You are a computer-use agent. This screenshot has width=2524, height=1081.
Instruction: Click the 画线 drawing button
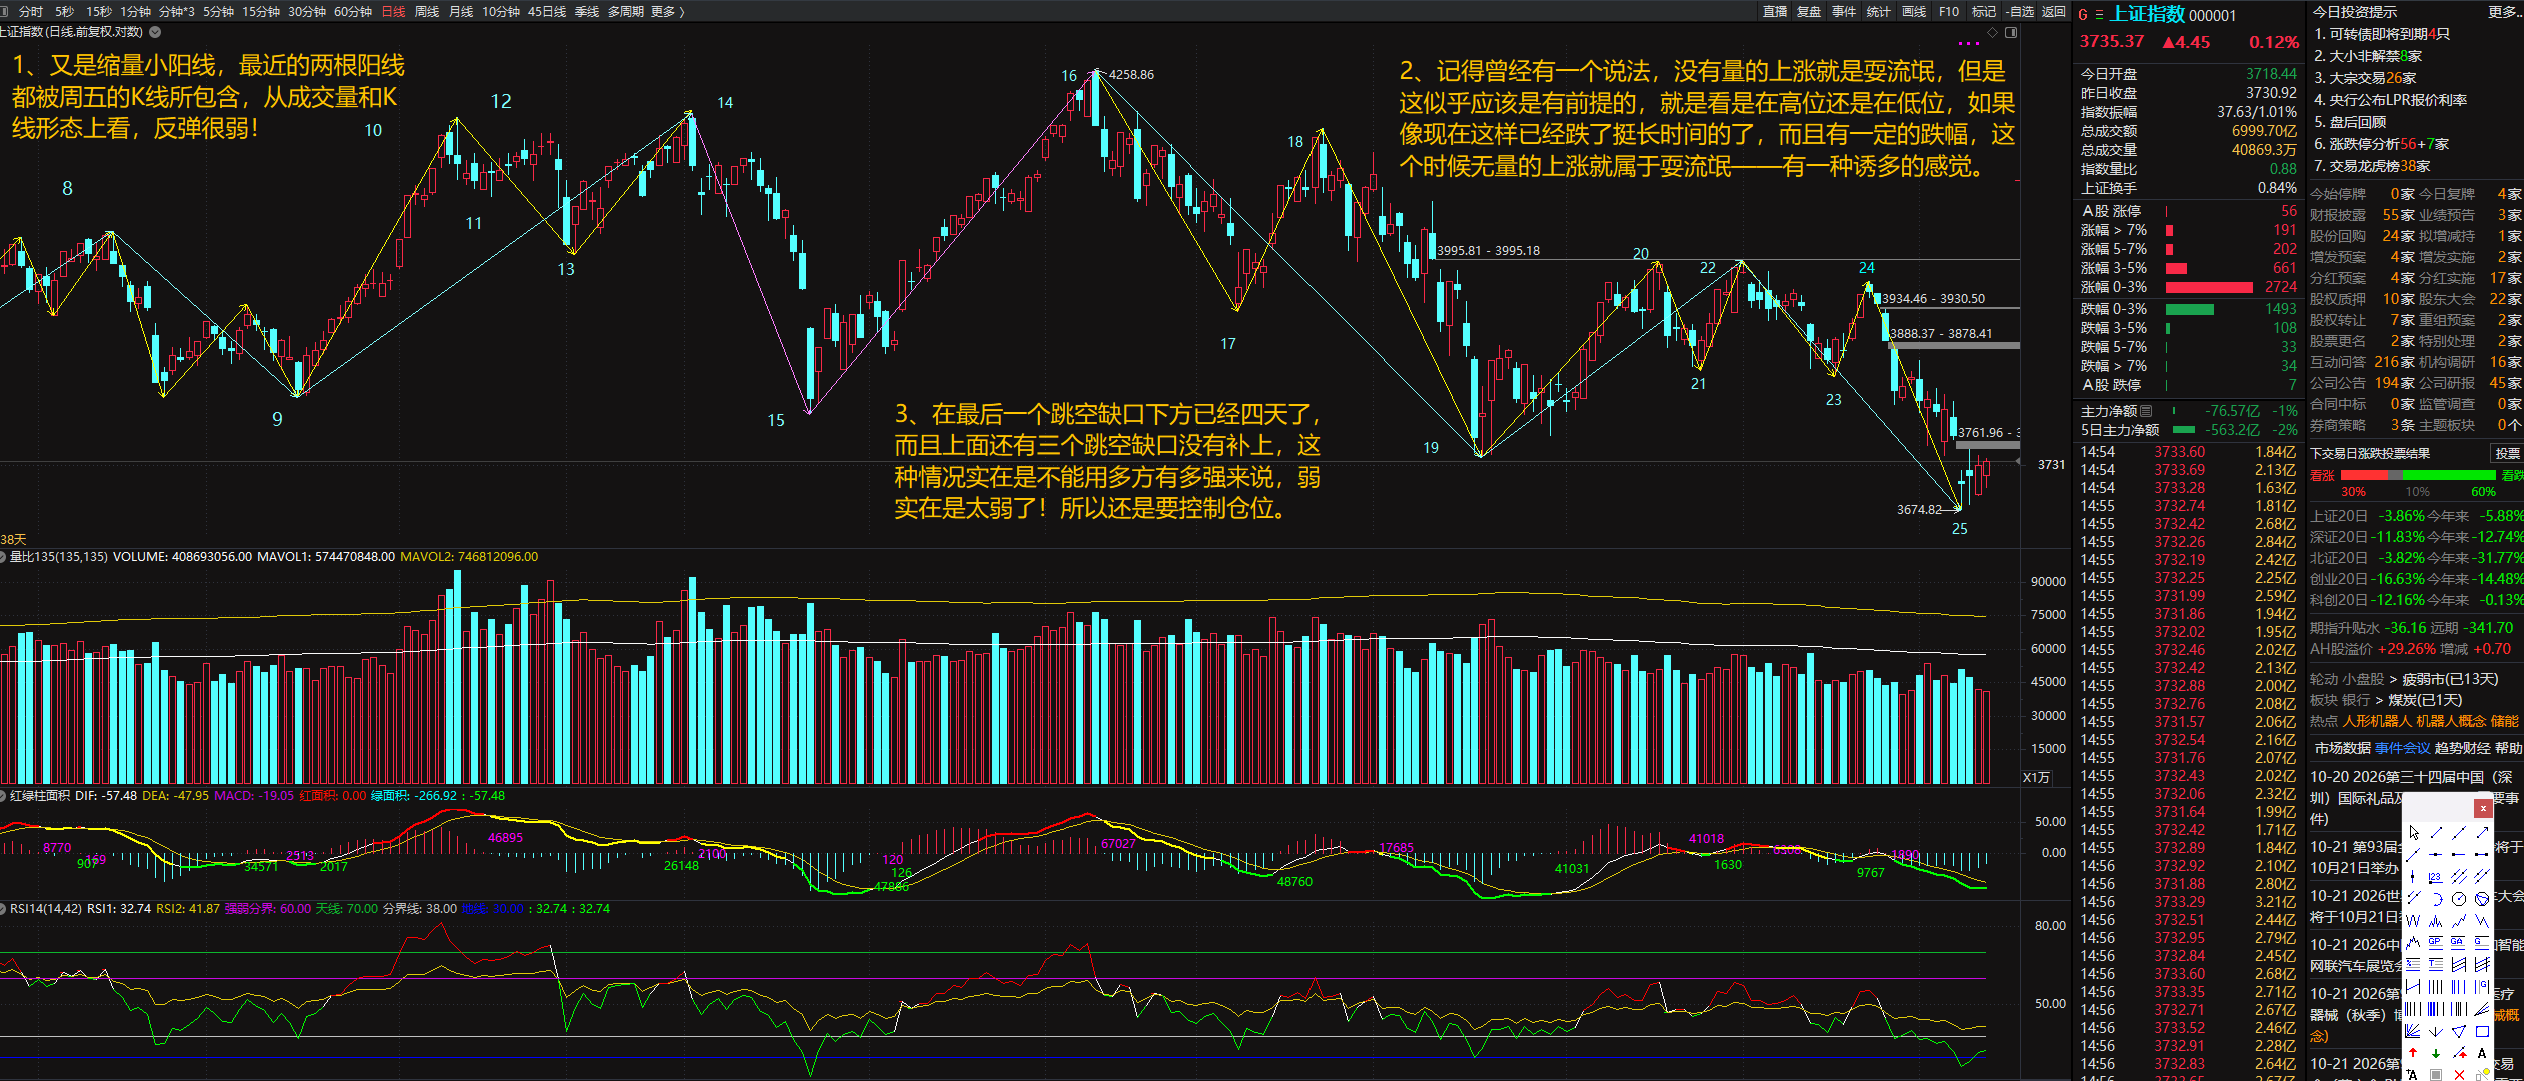(1914, 11)
